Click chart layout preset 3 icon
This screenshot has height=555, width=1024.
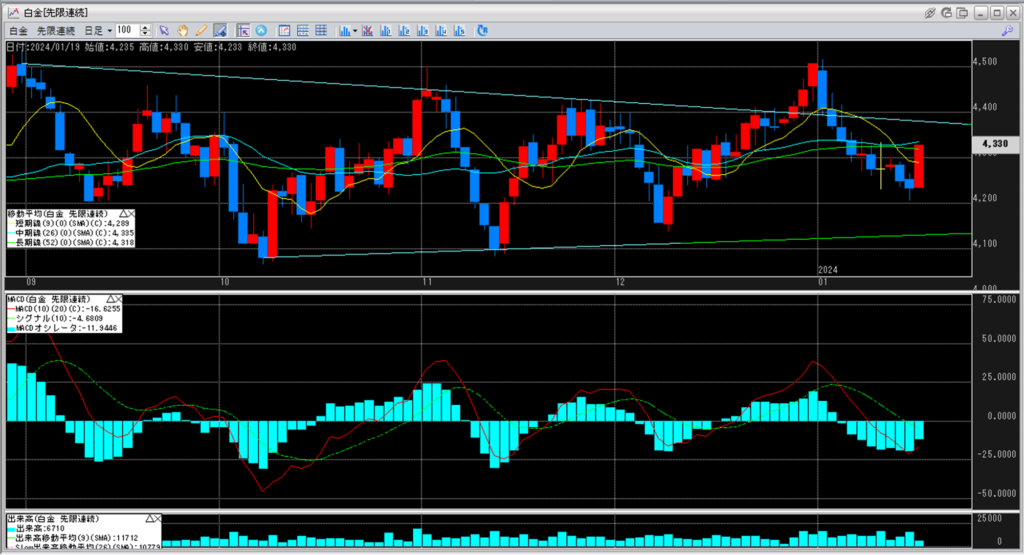coord(422,31)
